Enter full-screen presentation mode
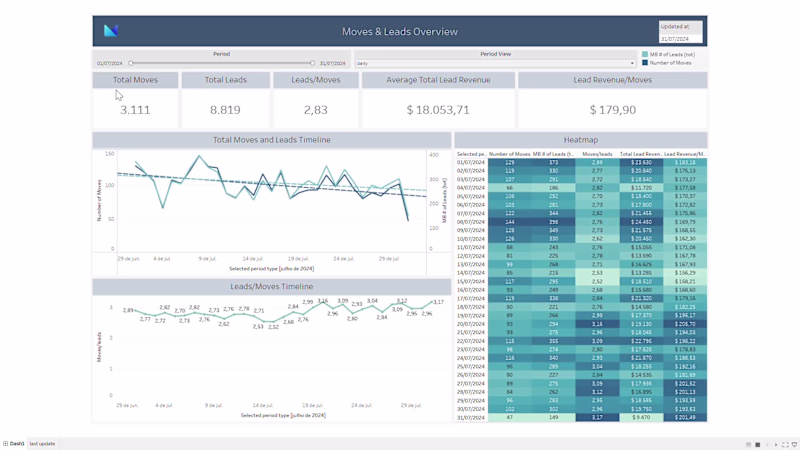Image resolution: width=800 pixels, height=450 pixels. (785, 445)
